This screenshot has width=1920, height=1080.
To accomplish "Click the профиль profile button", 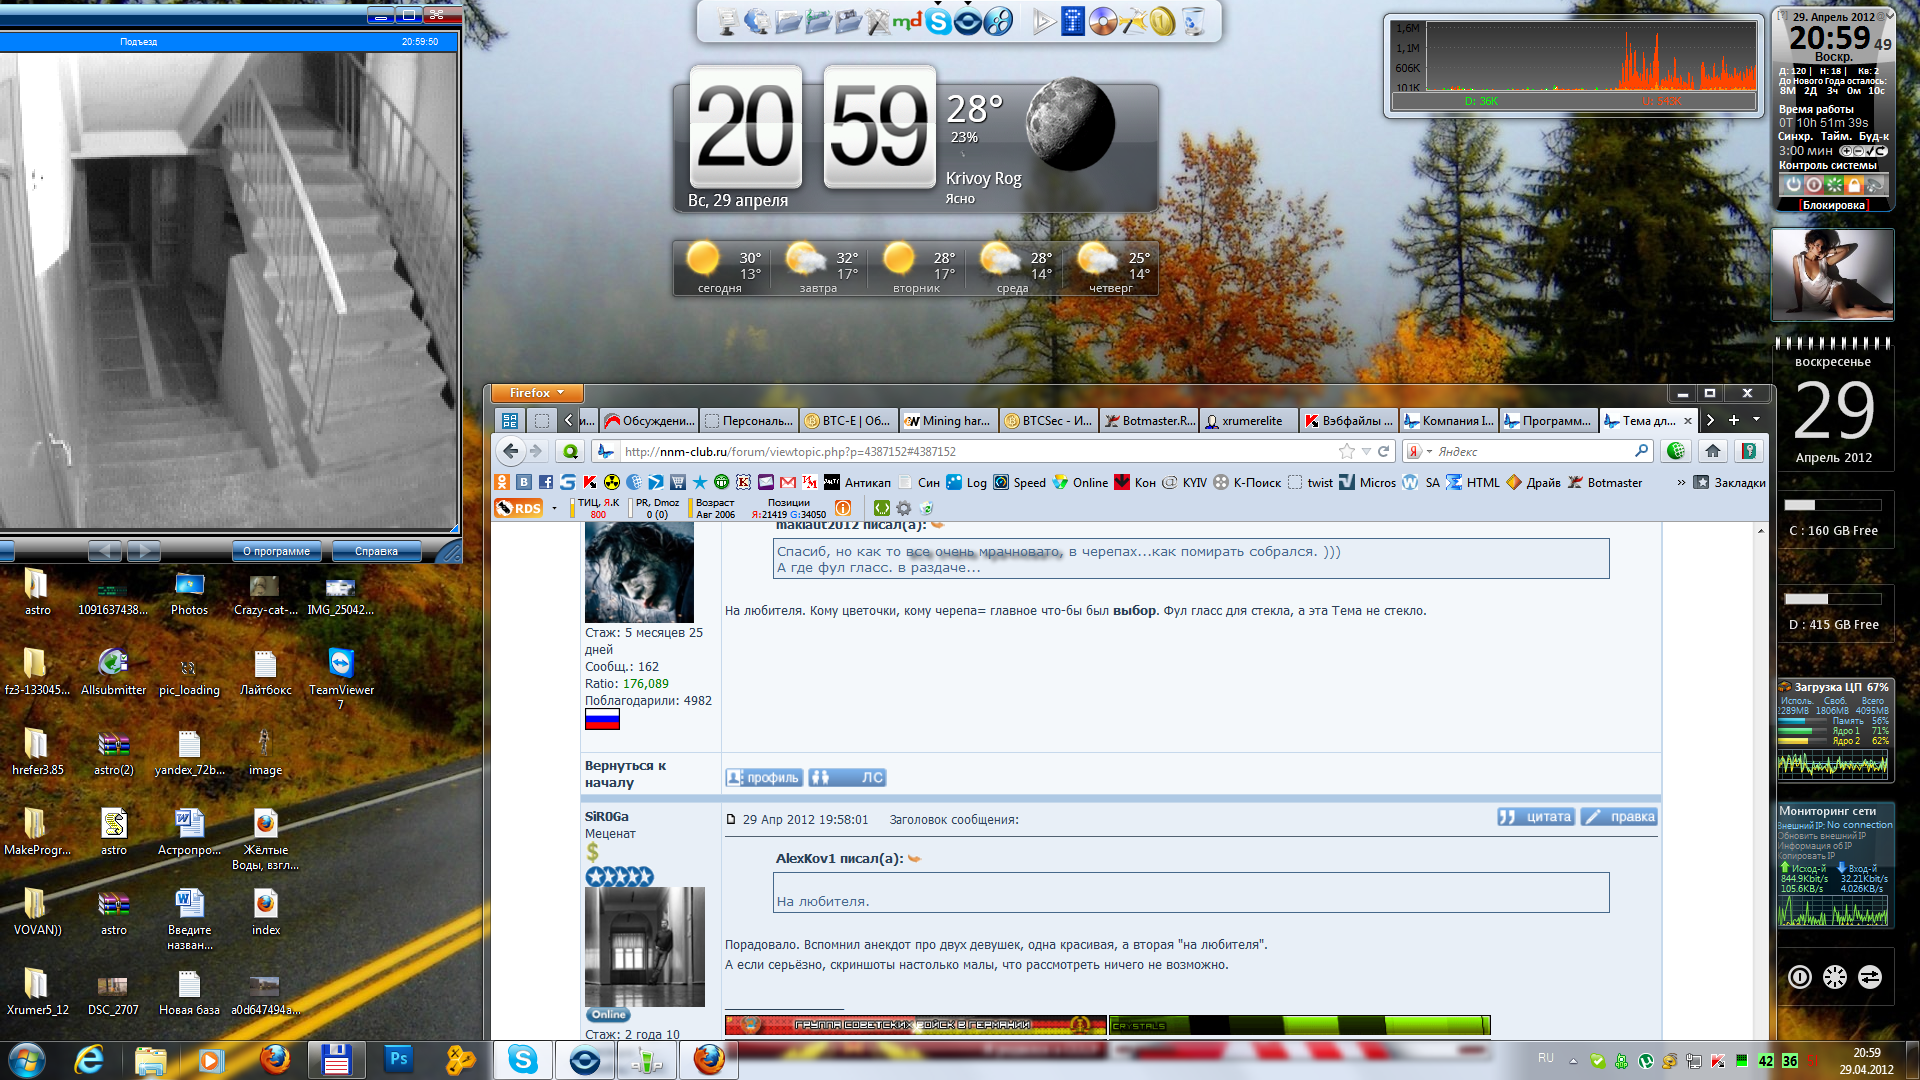I will click(764, 777).
